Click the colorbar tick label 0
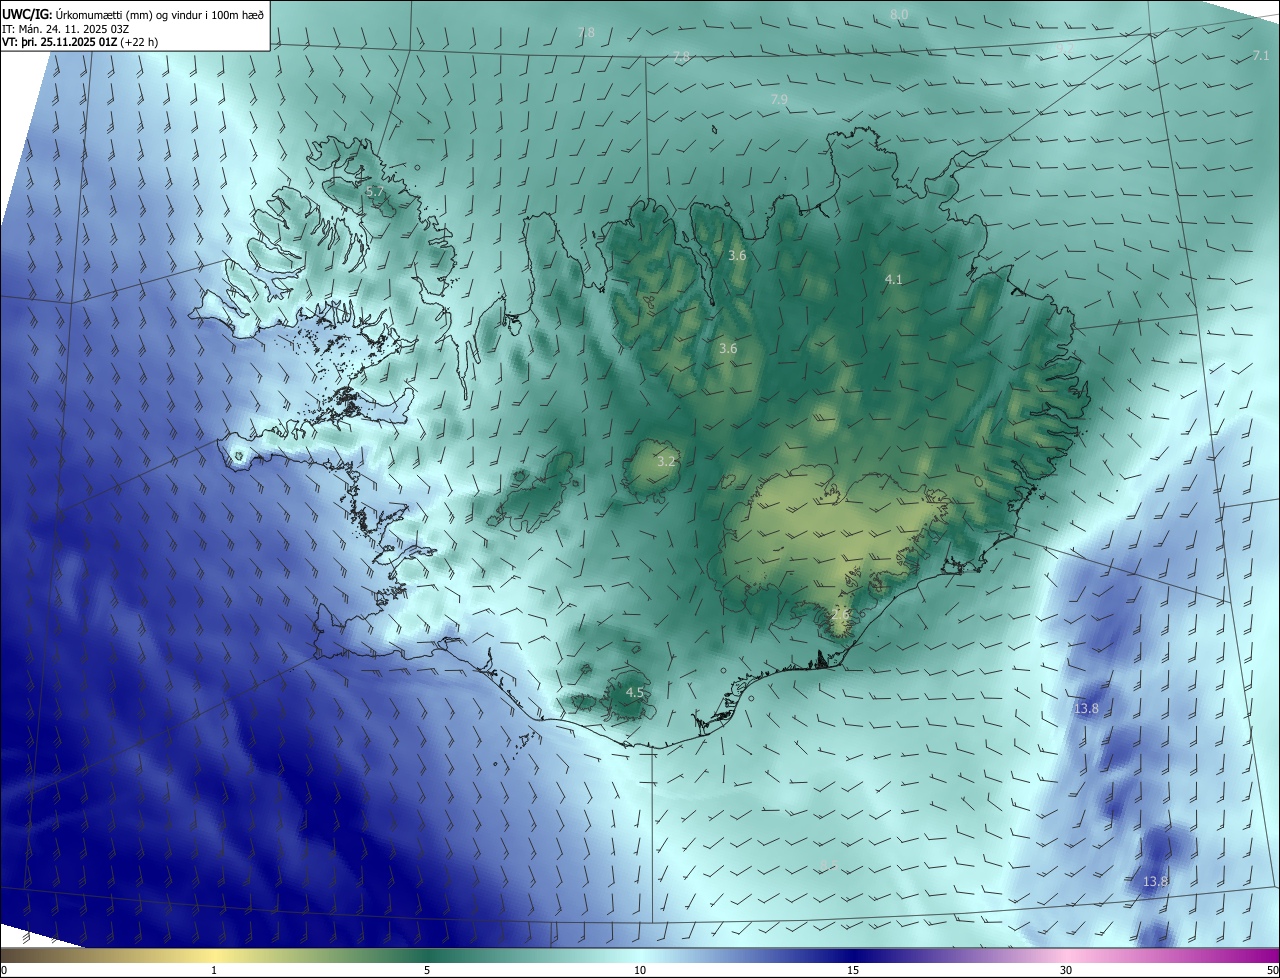Viewport: 1280px width, 978px height. pos(4,971)
